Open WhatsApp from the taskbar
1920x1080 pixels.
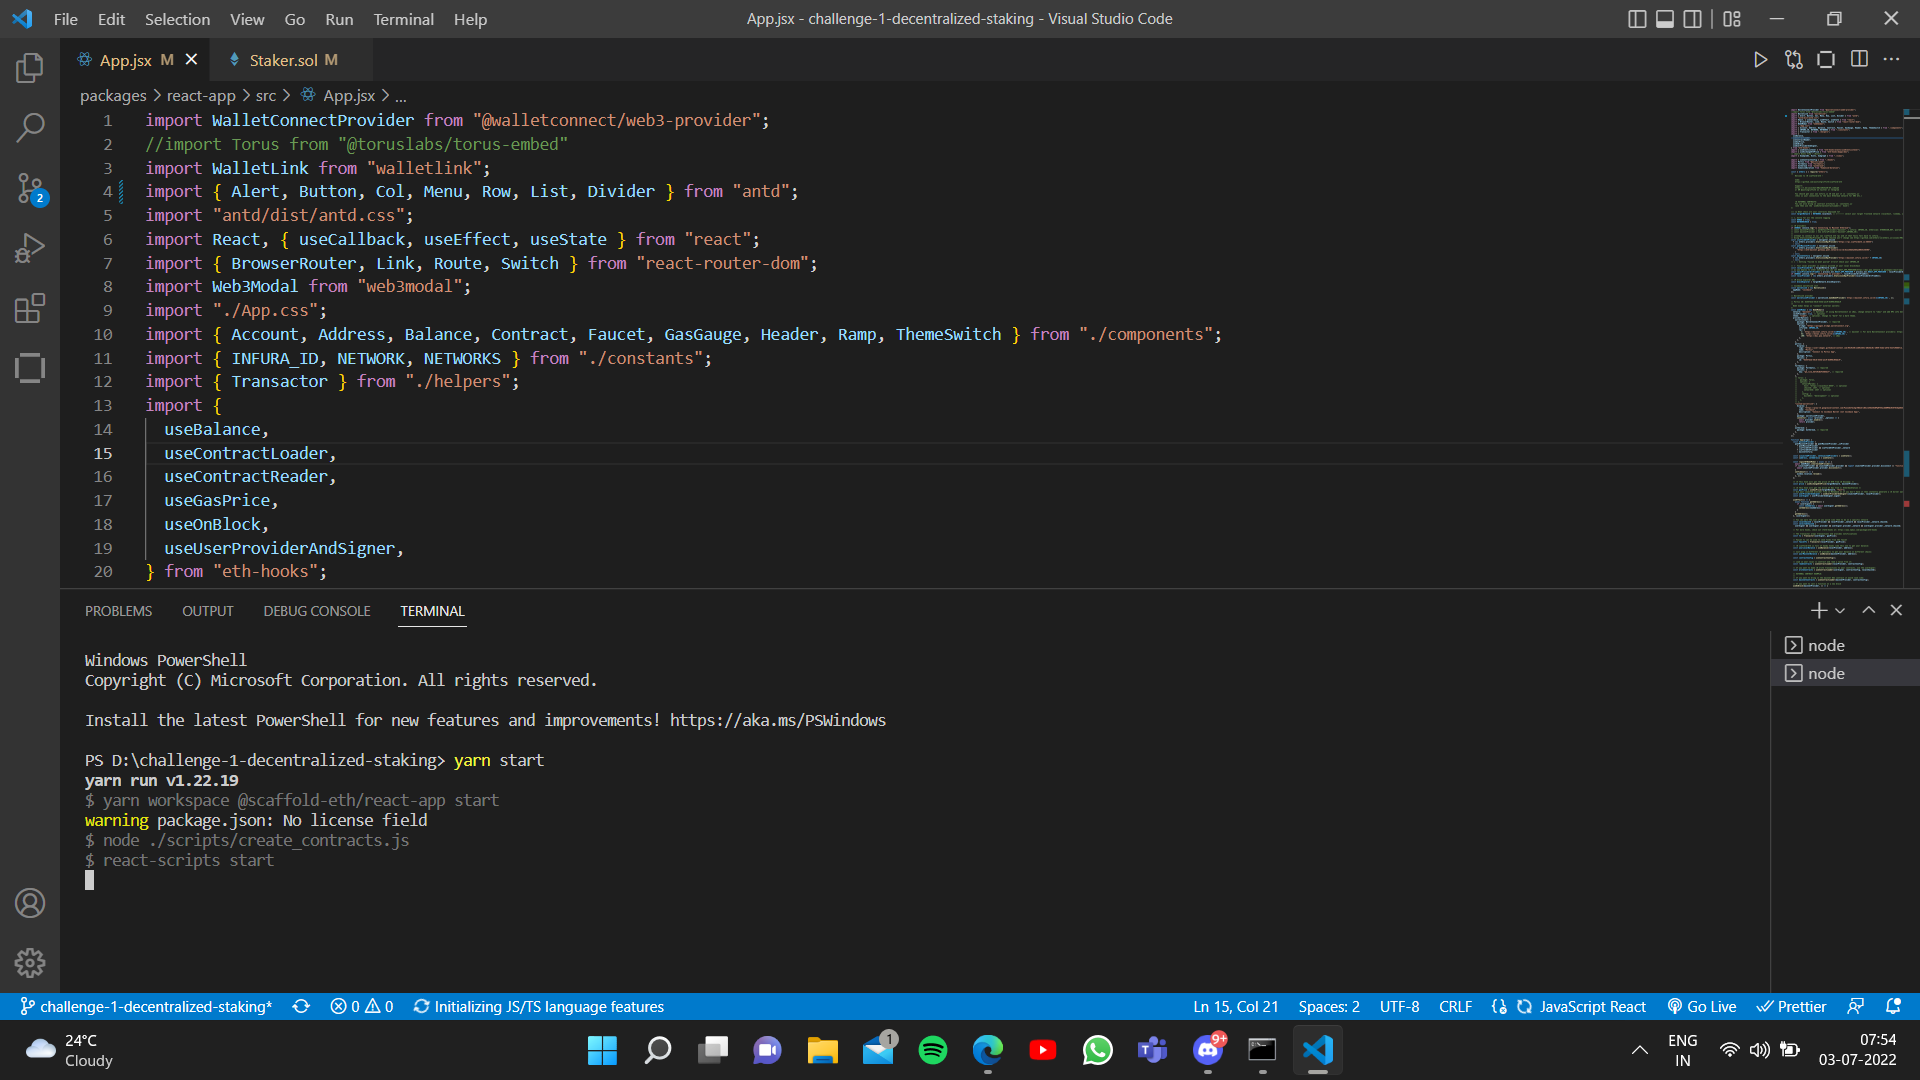(1097, 1050)
